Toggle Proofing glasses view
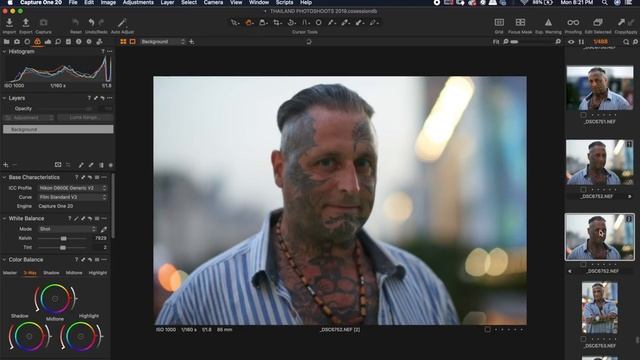Viewport: 640px width, 360px height. (573, 22)
